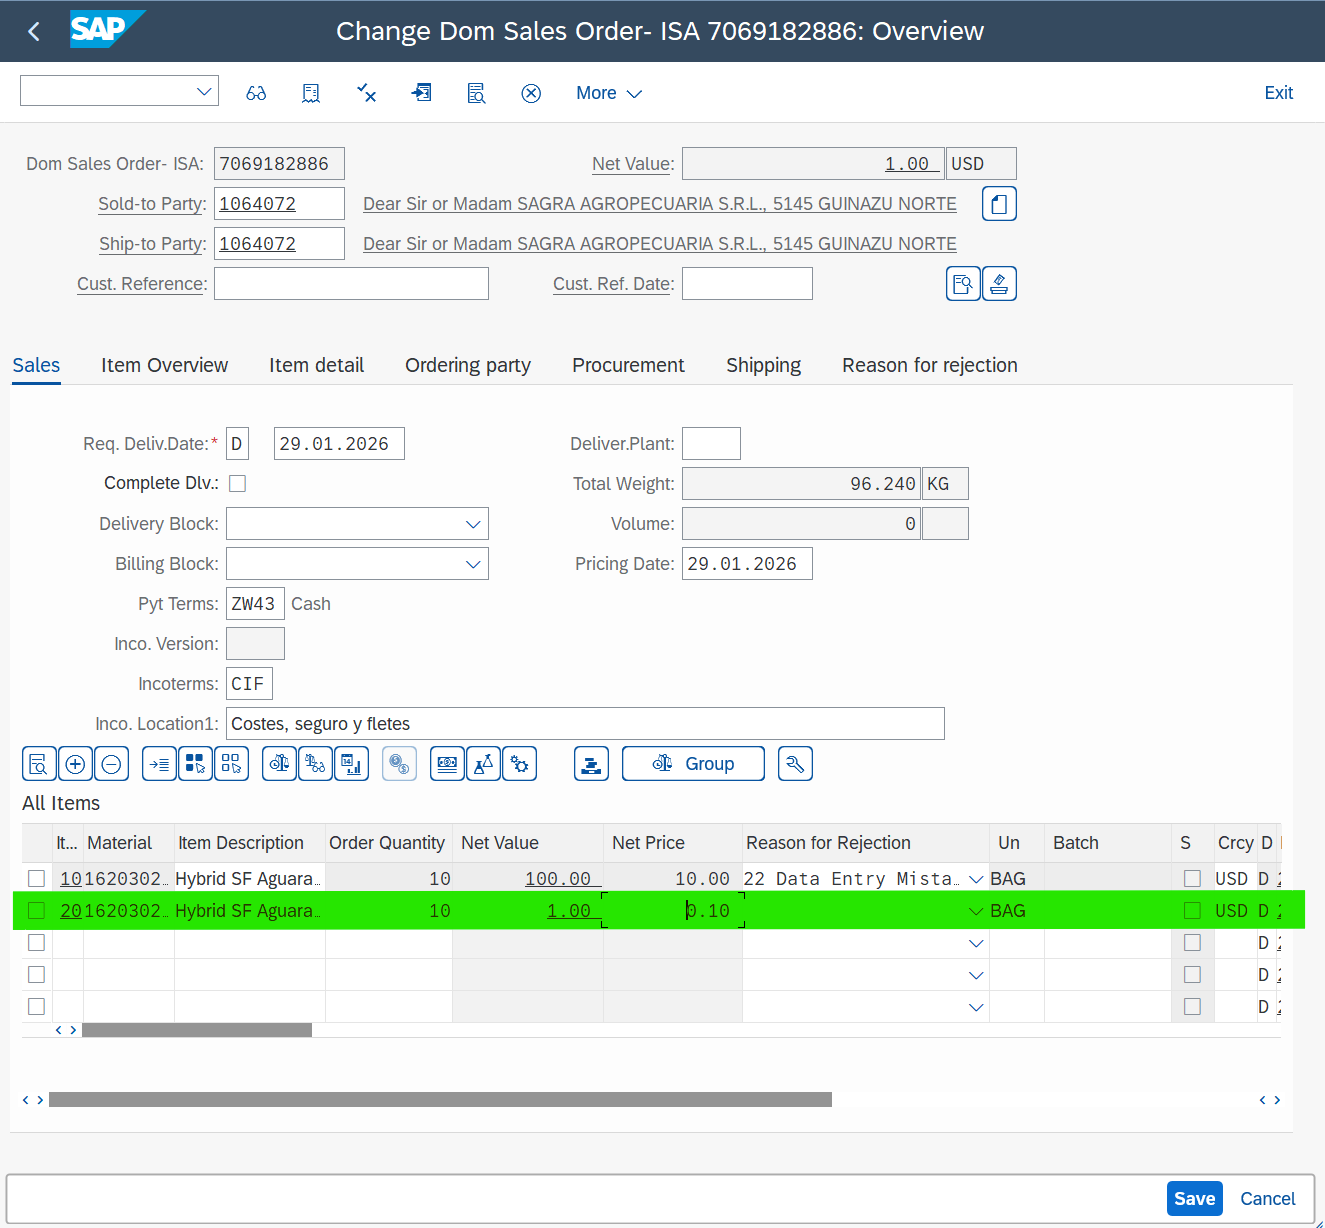The height and width of the screenshot is (1228, 1325).
Task: Click the stamp icon right of Cust. Ref. Date
Action: click(x=999, y=284)
